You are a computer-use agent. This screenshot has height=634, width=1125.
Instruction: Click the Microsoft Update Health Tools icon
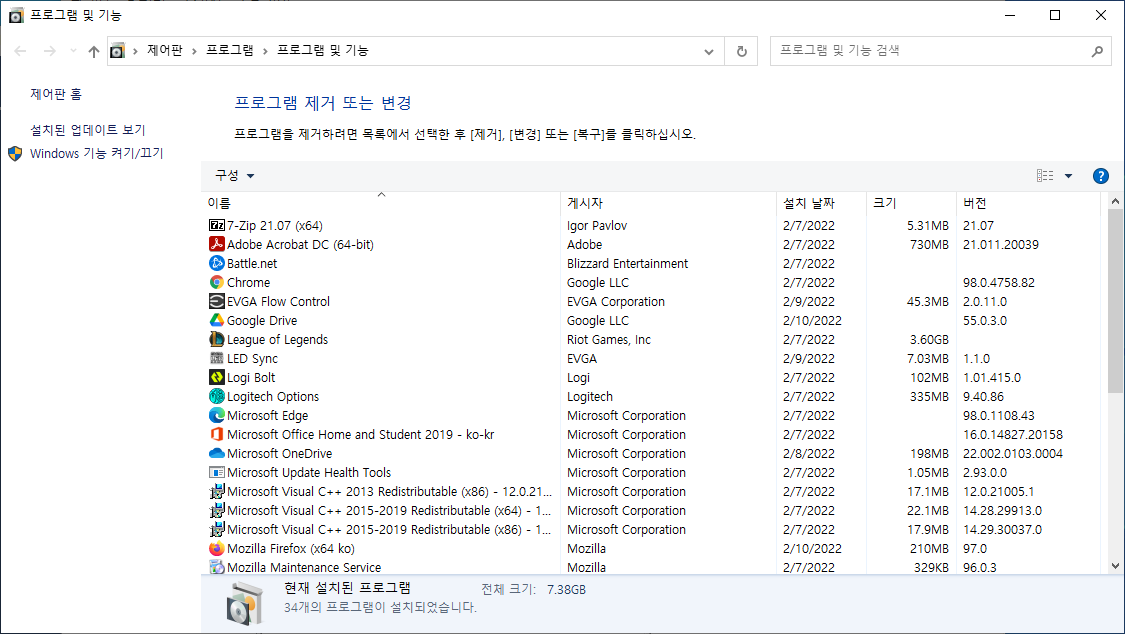[x=217, y=473]
